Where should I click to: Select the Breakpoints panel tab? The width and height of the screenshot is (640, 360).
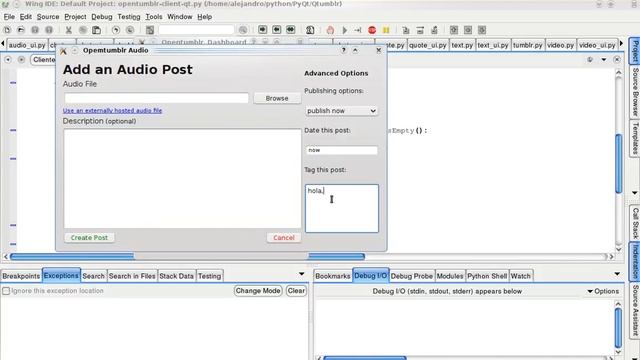[21, 276]
